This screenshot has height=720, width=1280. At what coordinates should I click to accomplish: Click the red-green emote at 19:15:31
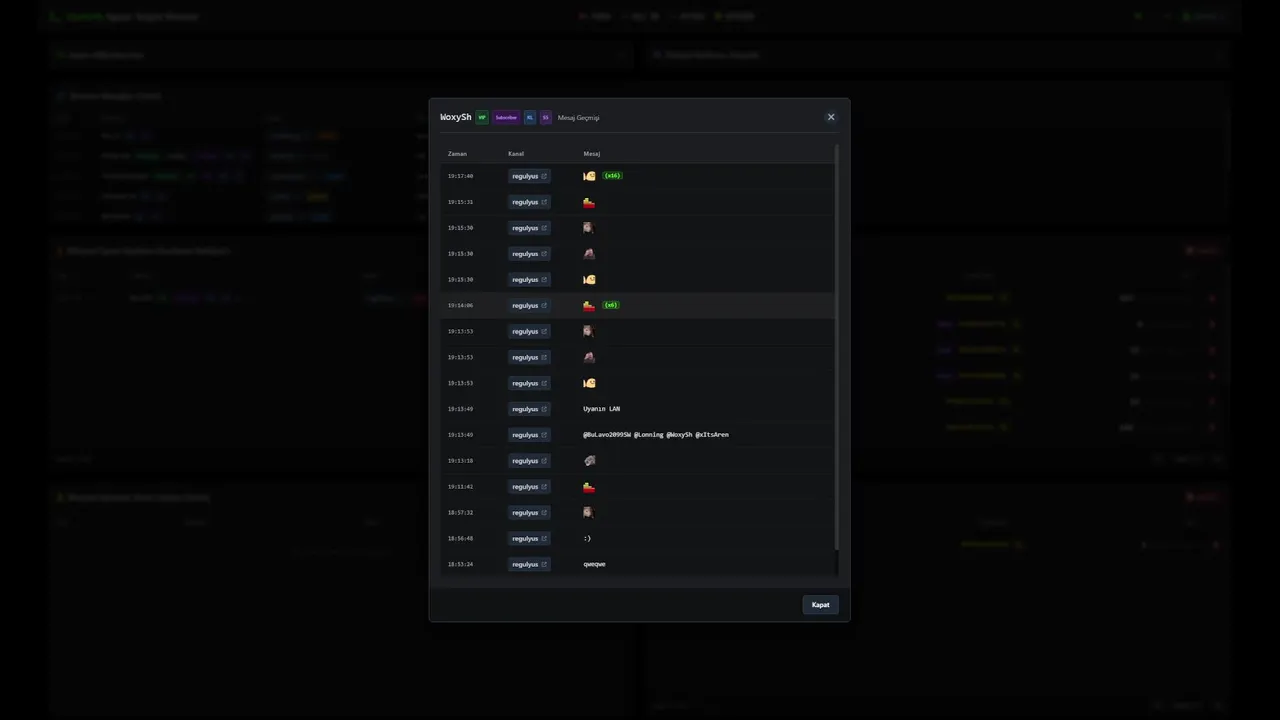tap(589, 202)
